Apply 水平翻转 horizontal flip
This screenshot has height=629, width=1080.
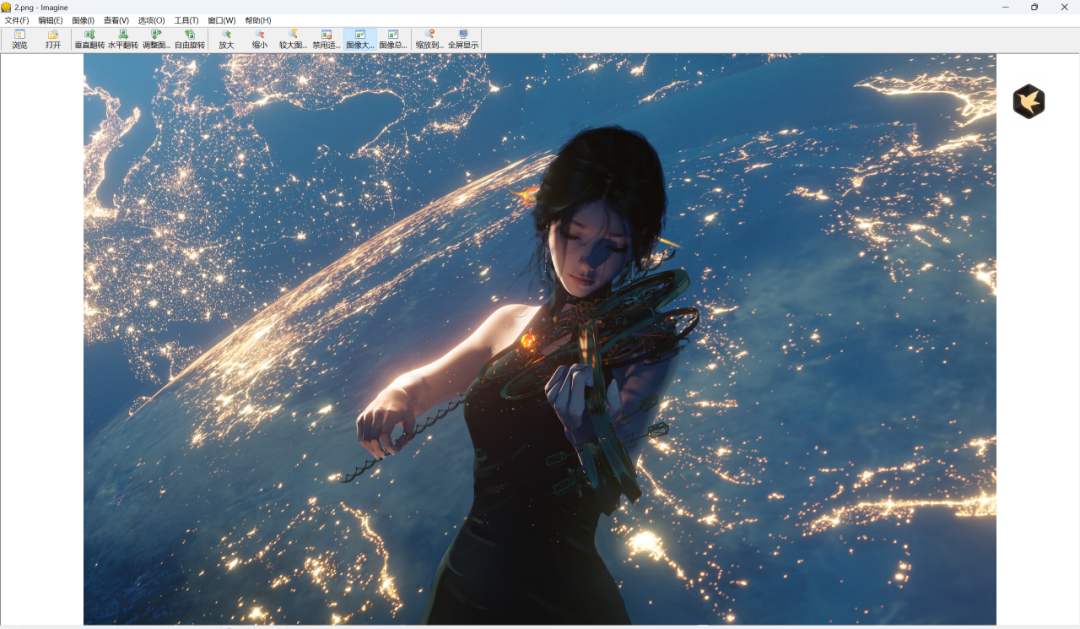(x=123, y=39)
